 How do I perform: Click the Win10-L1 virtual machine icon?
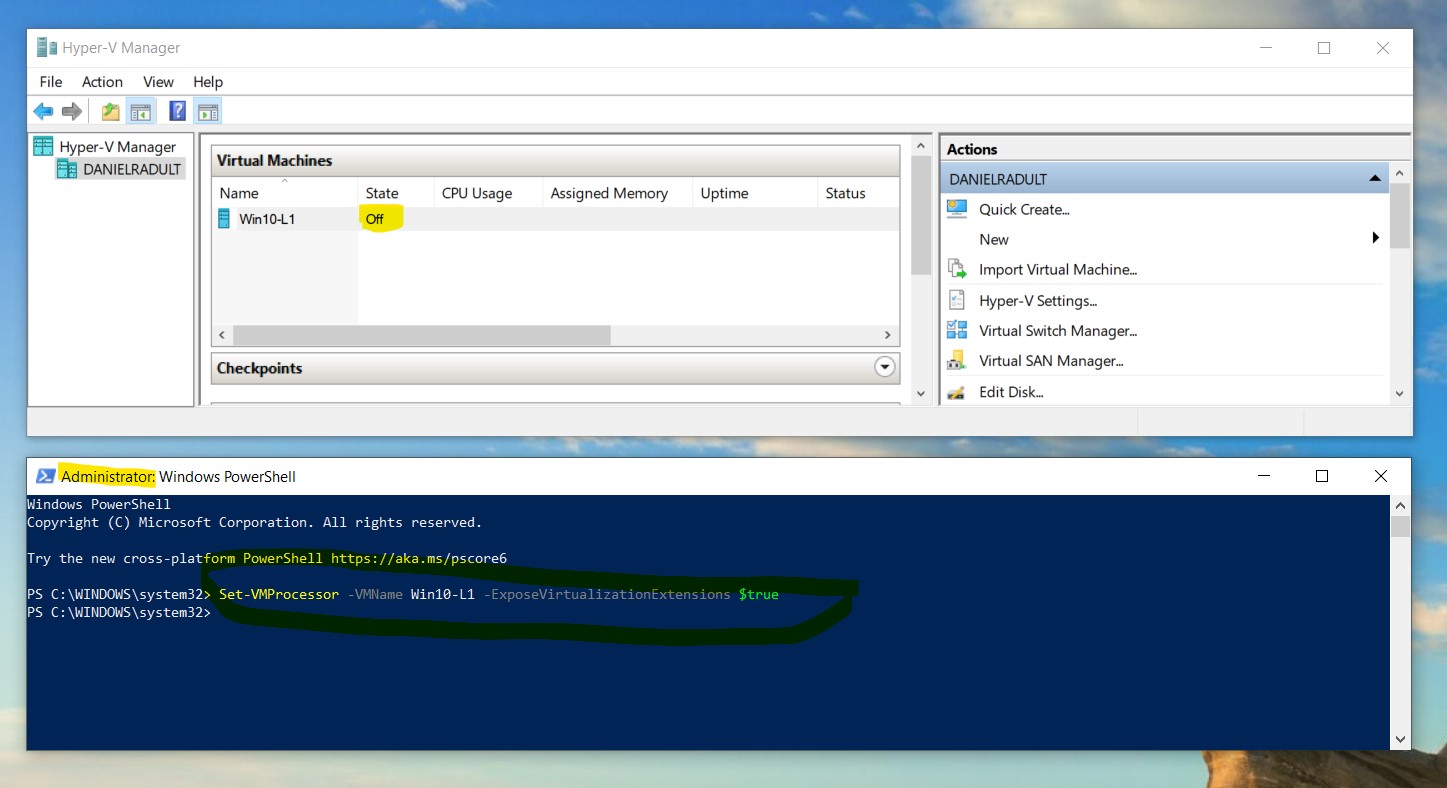(x=224, y=219)
